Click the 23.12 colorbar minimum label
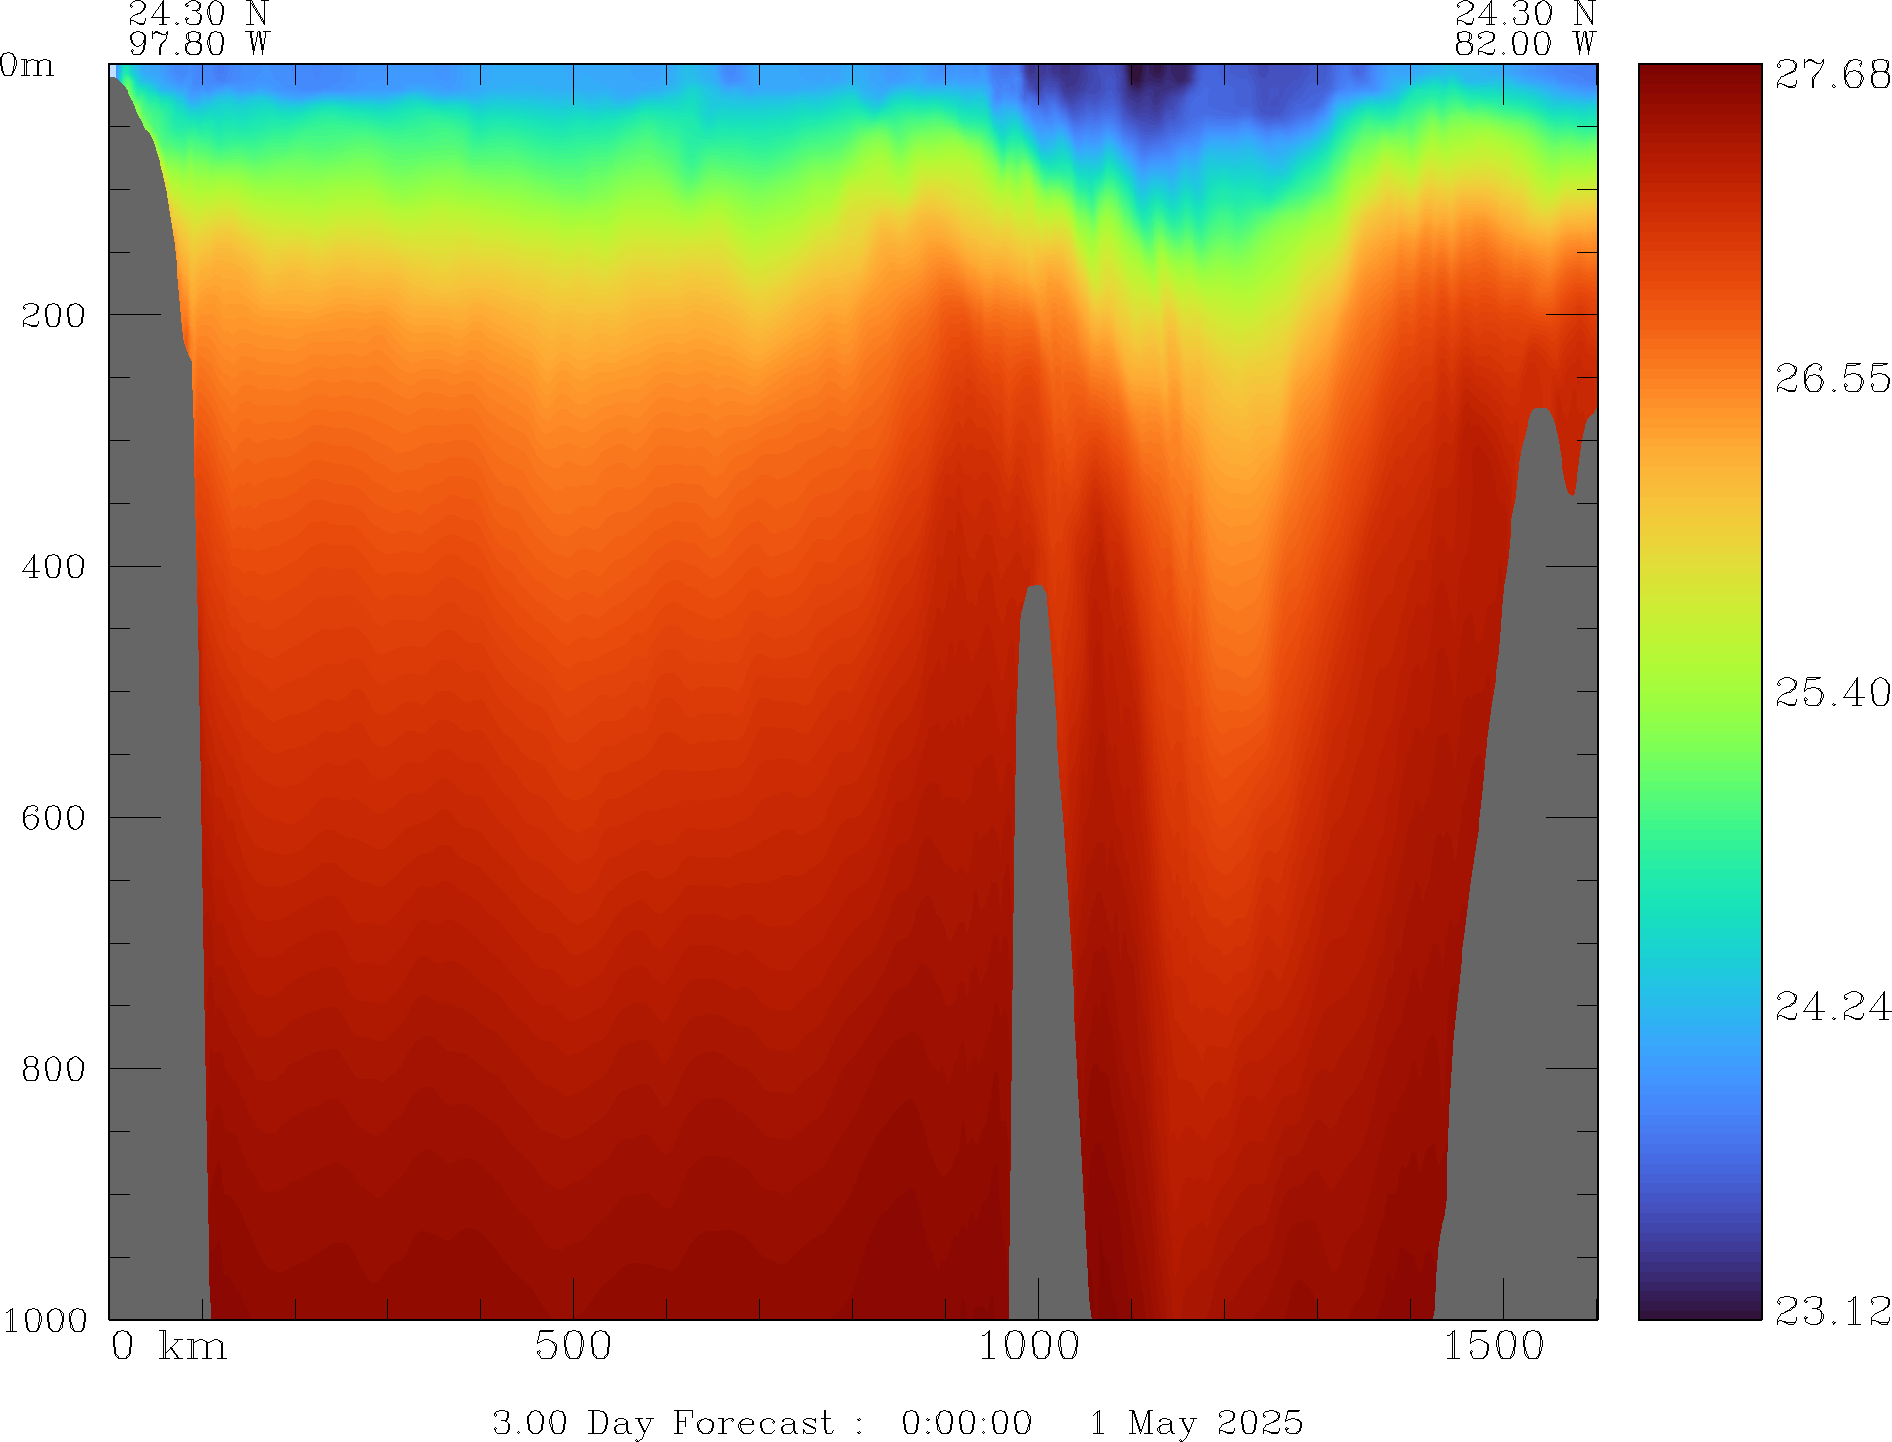 pos(1832,1310)
